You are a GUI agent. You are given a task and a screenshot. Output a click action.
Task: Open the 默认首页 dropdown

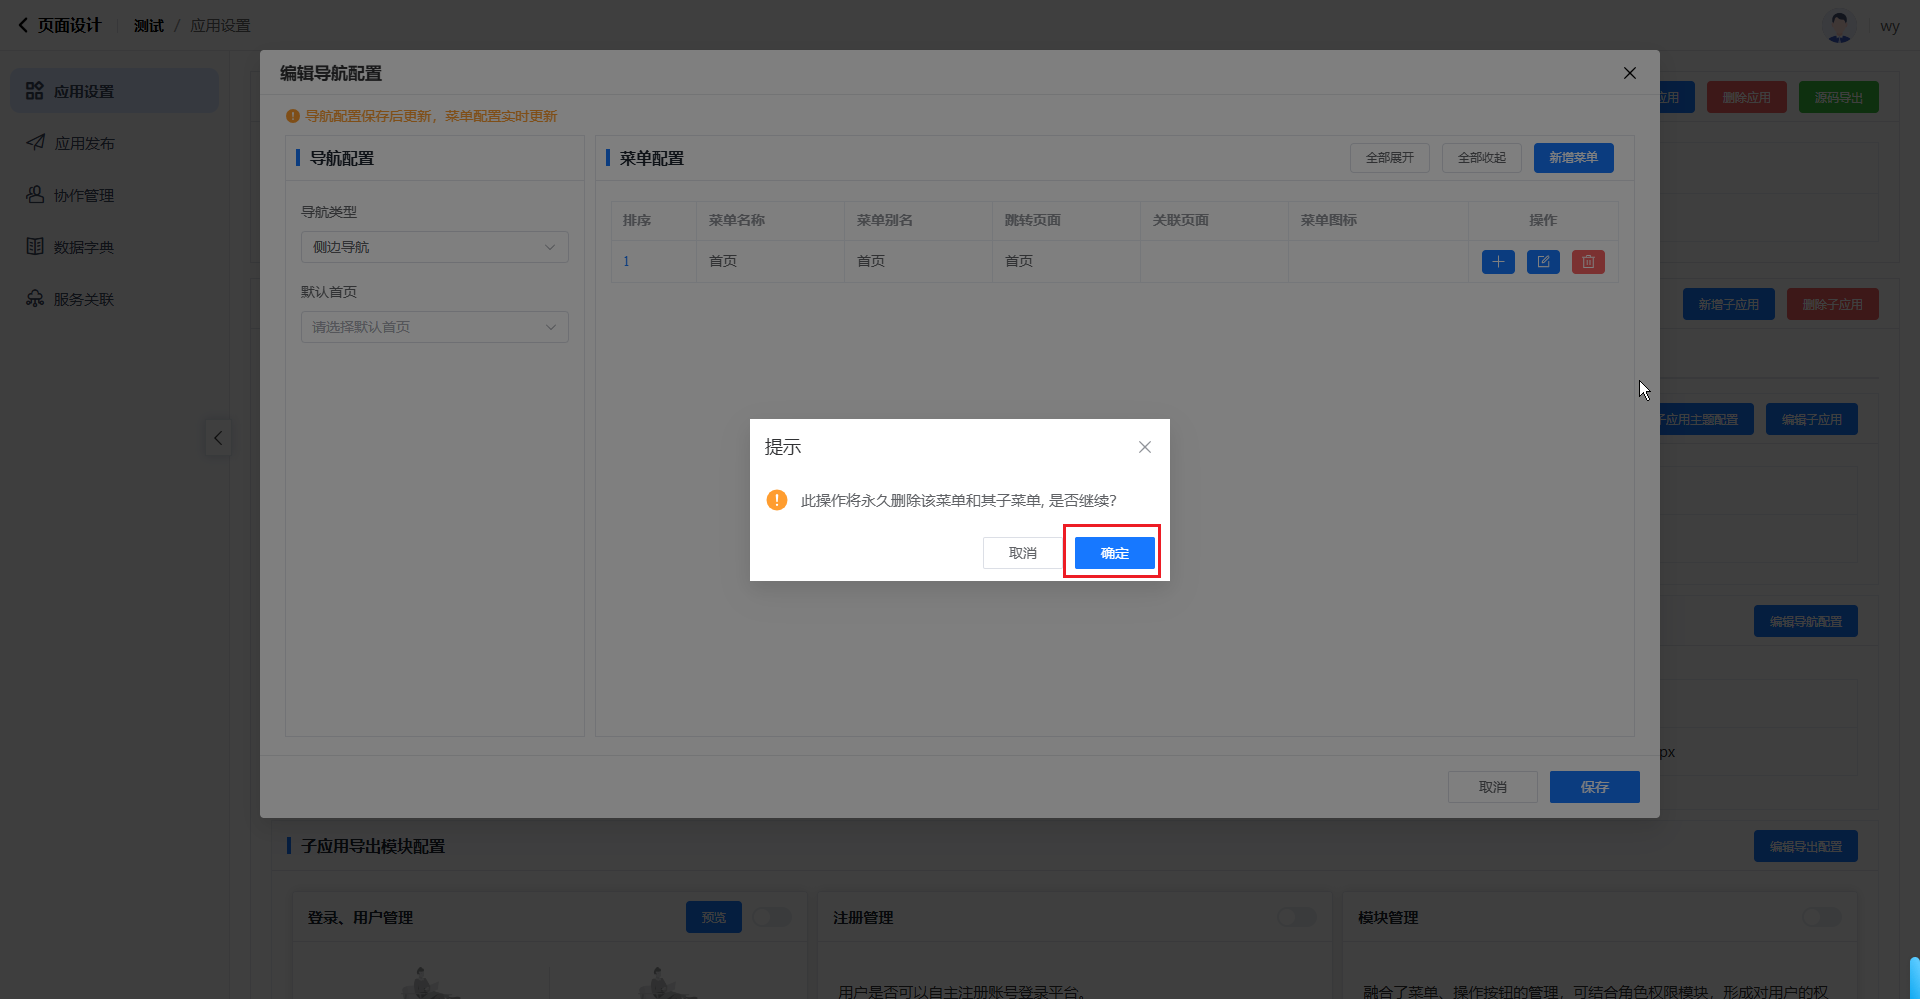click(x=435, y=327)
